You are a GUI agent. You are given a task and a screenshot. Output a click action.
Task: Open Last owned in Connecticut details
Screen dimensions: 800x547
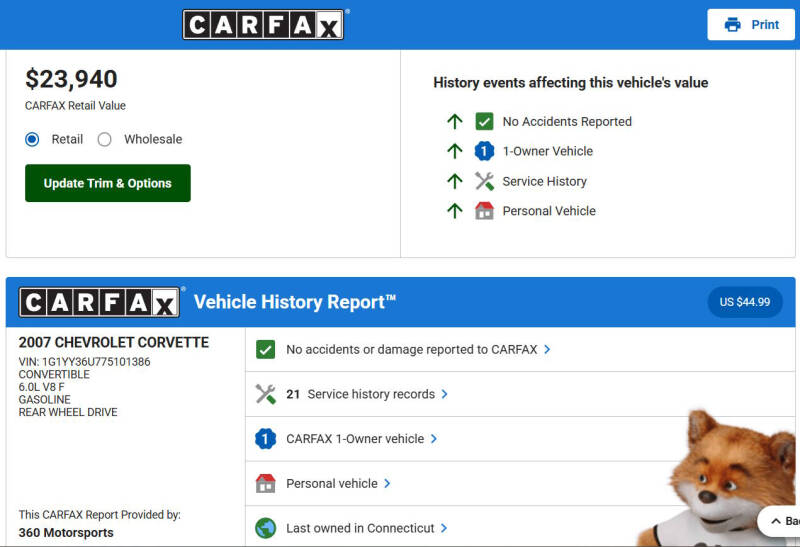click(x=444, y=528)
